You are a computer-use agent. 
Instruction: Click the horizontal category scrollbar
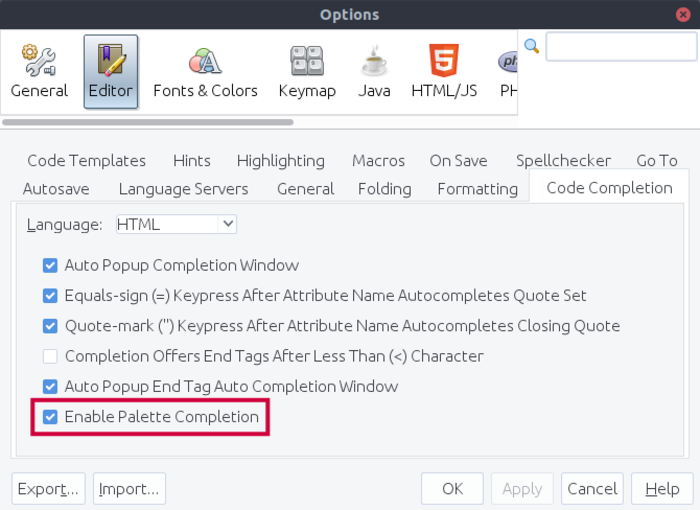click(x=148, y=123)
